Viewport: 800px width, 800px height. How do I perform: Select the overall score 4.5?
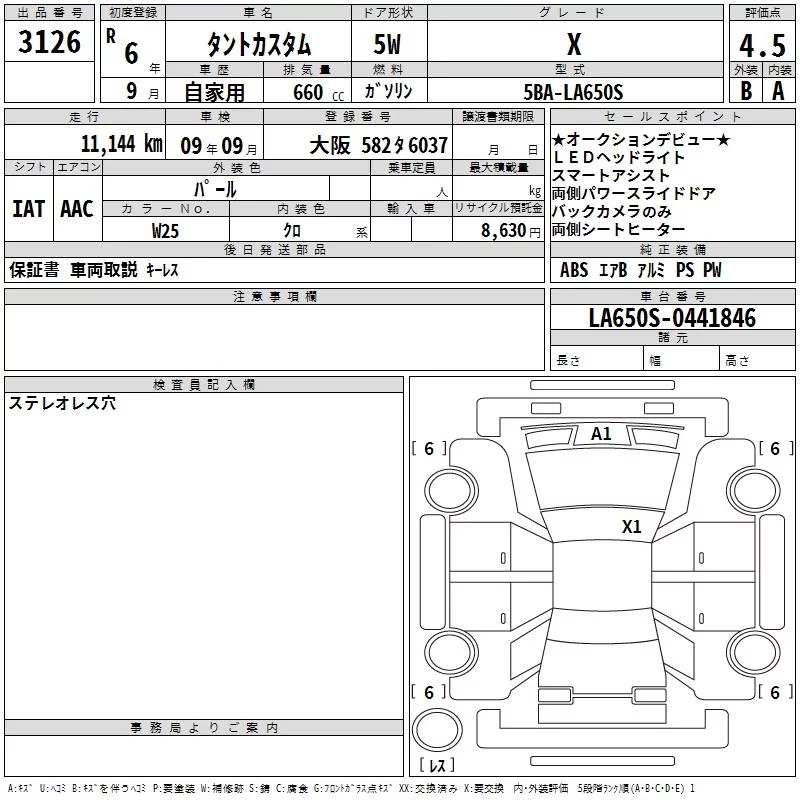tap(762, 46)
